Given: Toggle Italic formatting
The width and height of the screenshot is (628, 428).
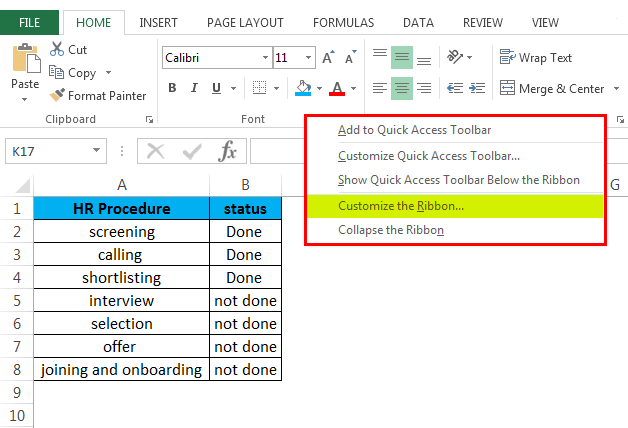Looking at the screenshot, I should pyautogui.click(x=194, y=88).
